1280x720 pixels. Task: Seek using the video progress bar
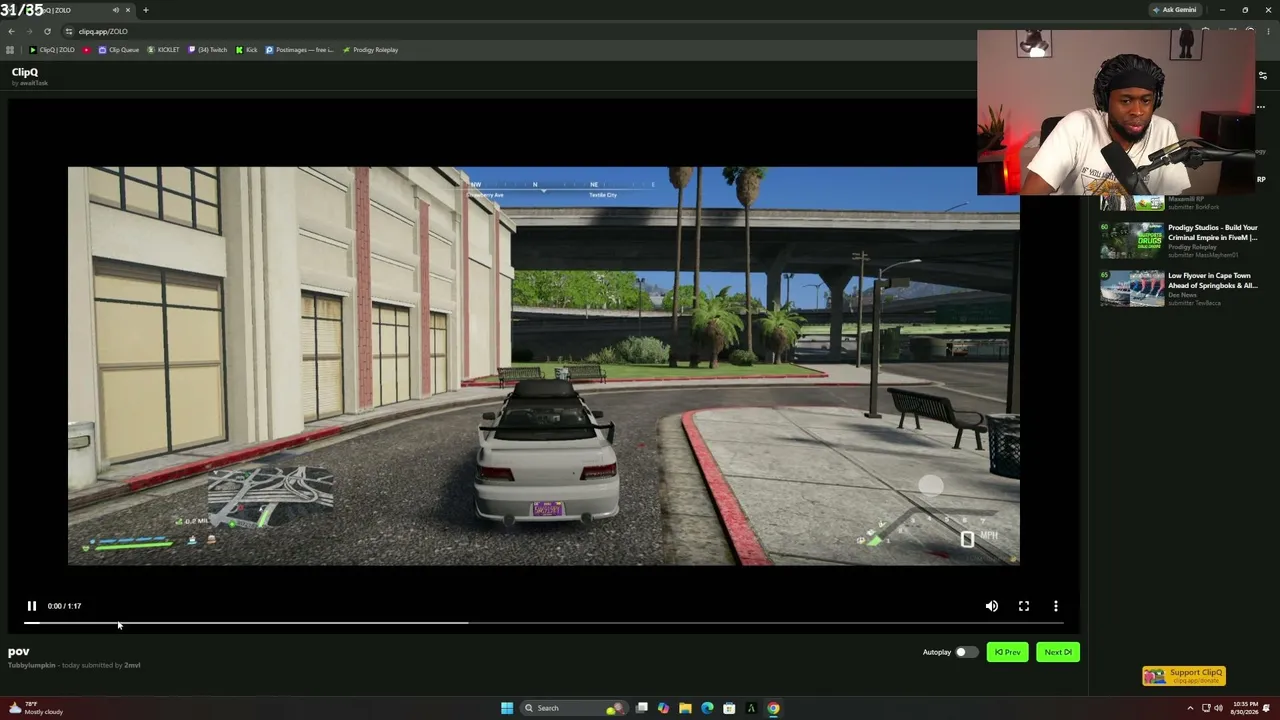[544, 623]
